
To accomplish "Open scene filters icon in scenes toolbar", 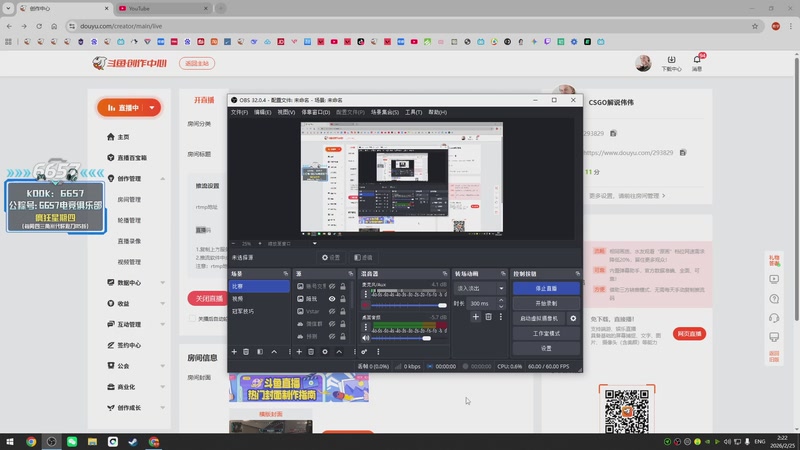I will click(x=260, y=352).
